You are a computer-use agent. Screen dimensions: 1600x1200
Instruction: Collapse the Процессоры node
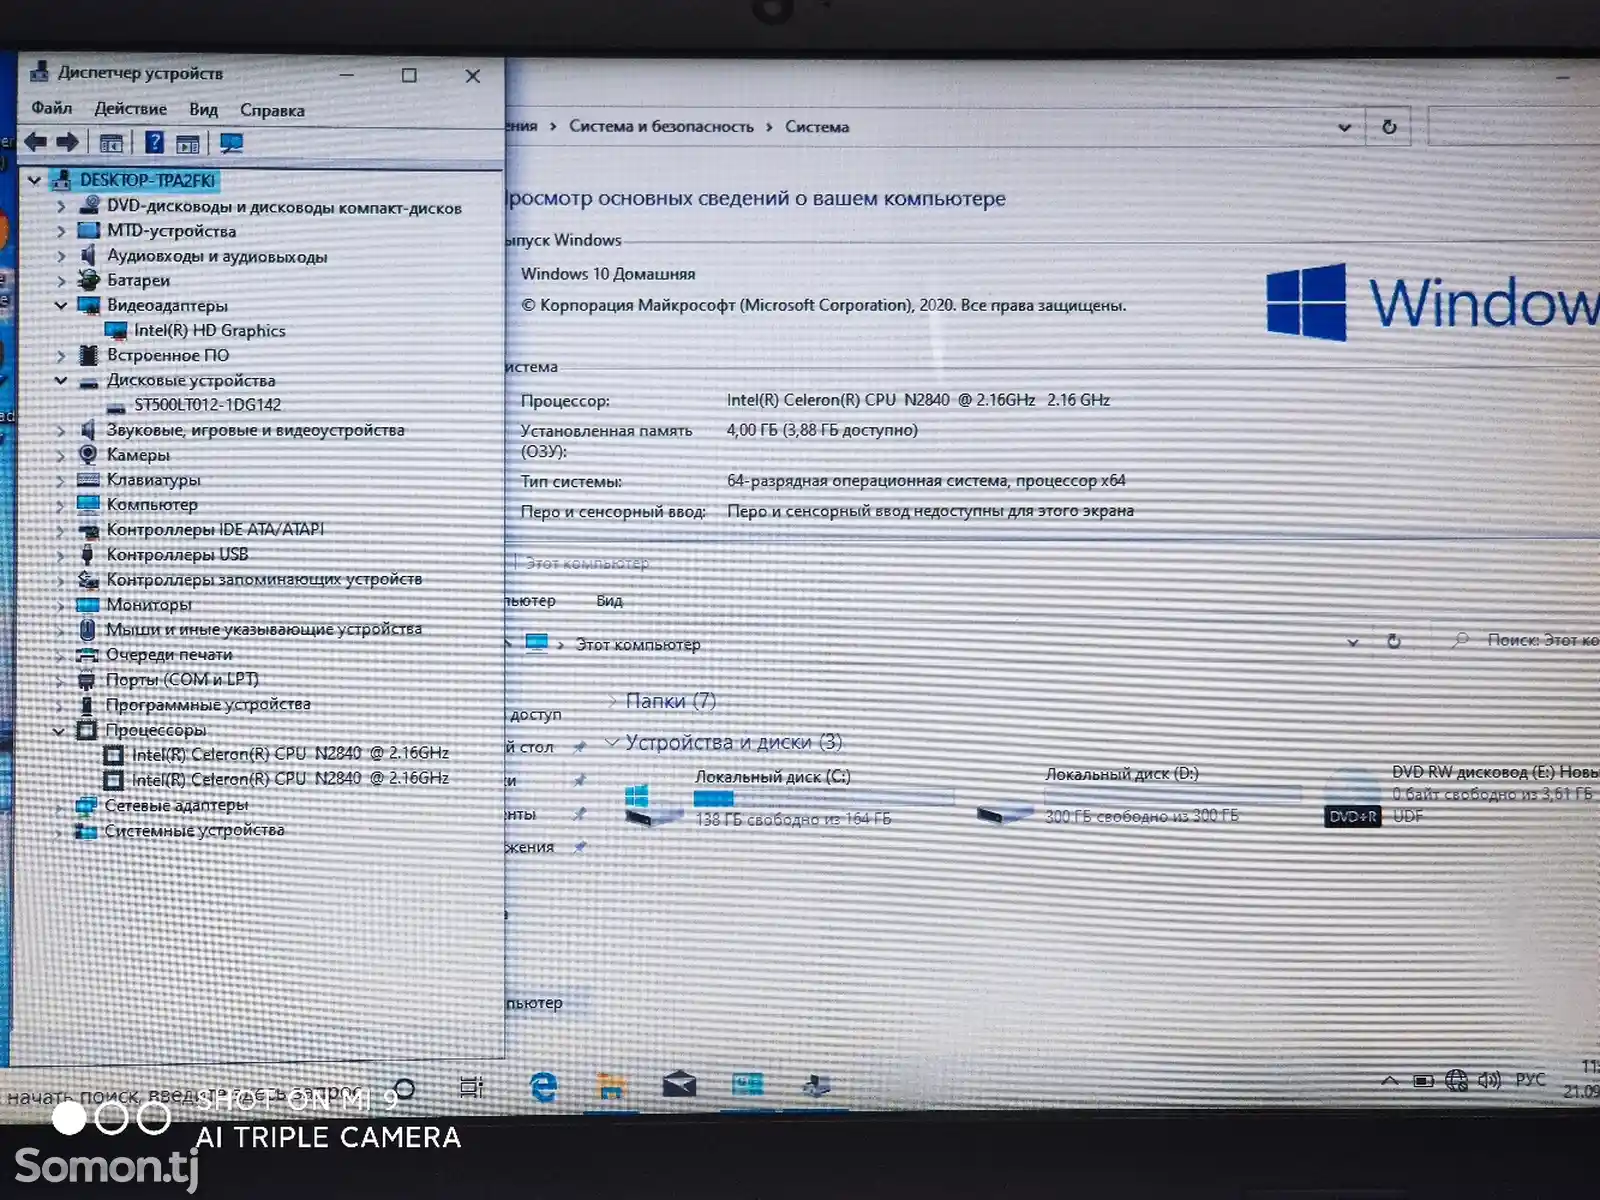tap(59, 730)
